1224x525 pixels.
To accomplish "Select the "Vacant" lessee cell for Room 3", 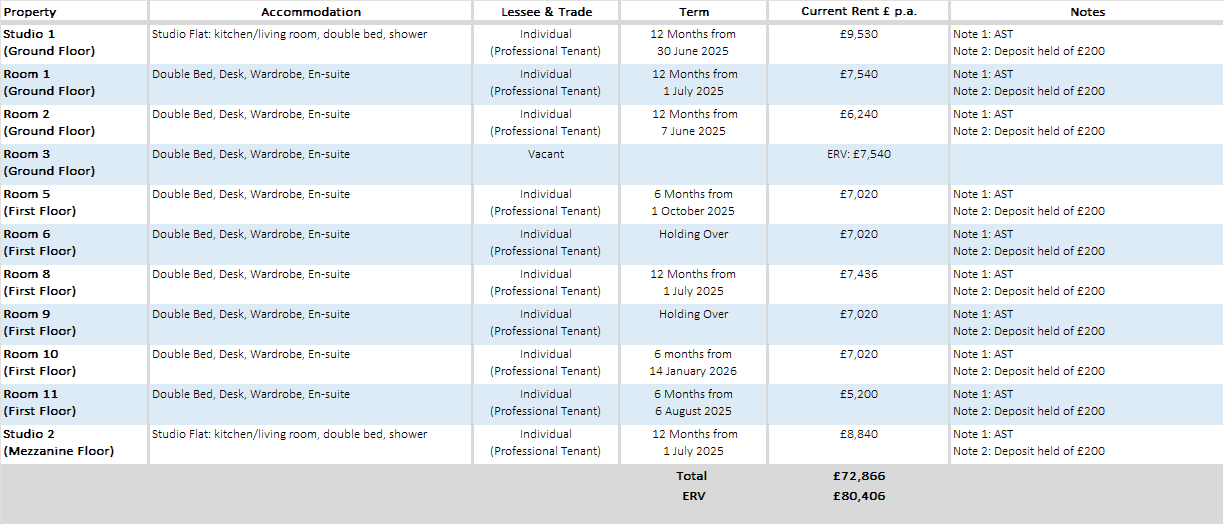I will (546, 155).
